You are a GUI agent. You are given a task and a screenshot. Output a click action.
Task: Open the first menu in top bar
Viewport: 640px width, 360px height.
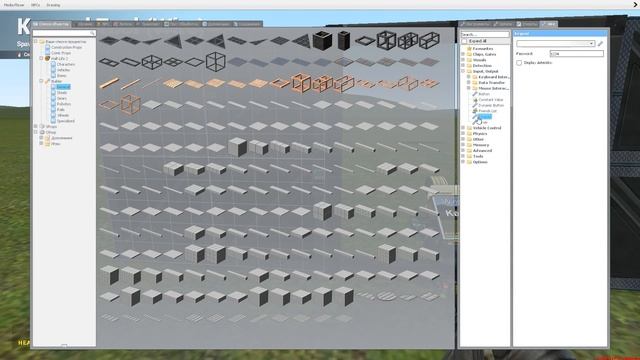[14, 5]
